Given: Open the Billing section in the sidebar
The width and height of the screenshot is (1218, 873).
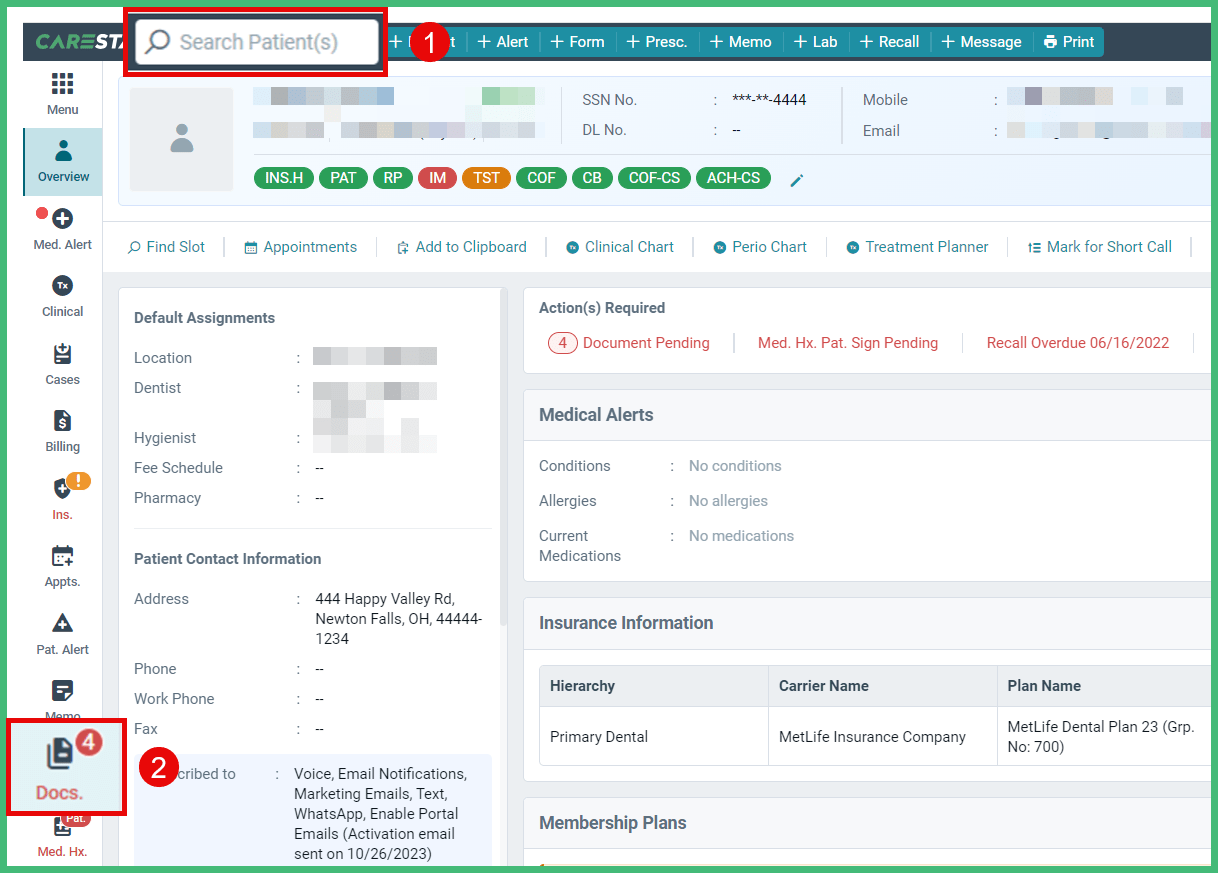Looking at the screenshot, I should tap(61, 432).
